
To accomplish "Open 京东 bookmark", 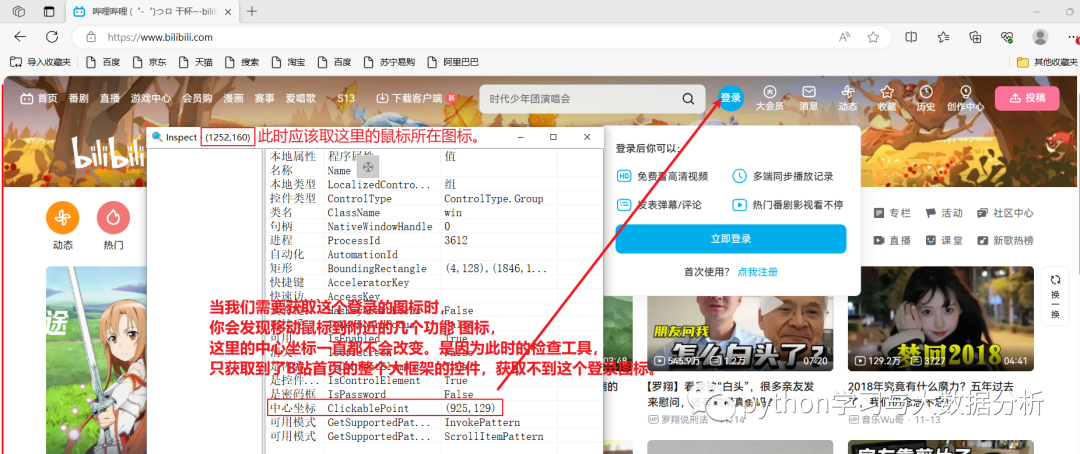I will (151, 62).
